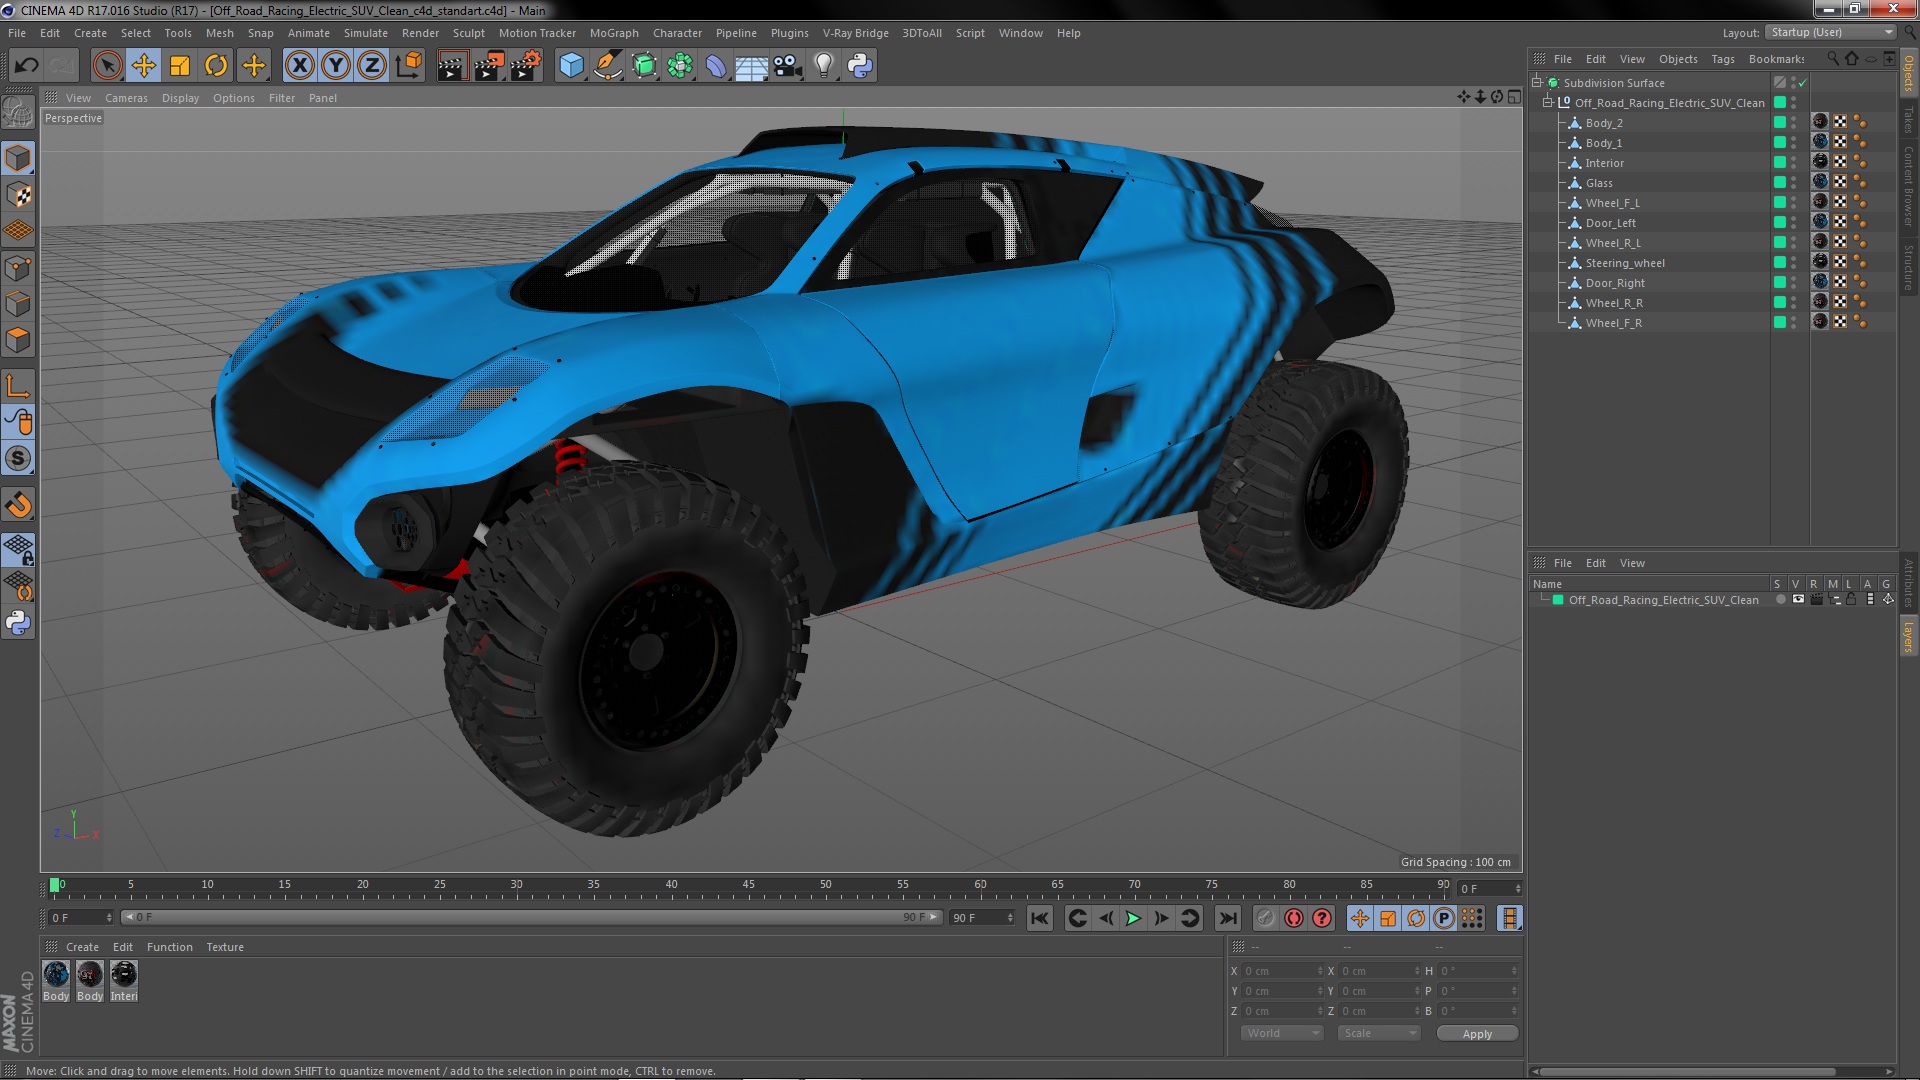Click the magnet tool icon
Image resolution: width=1920 pixels, height=1080 pixels.
(x=18, y=505)
